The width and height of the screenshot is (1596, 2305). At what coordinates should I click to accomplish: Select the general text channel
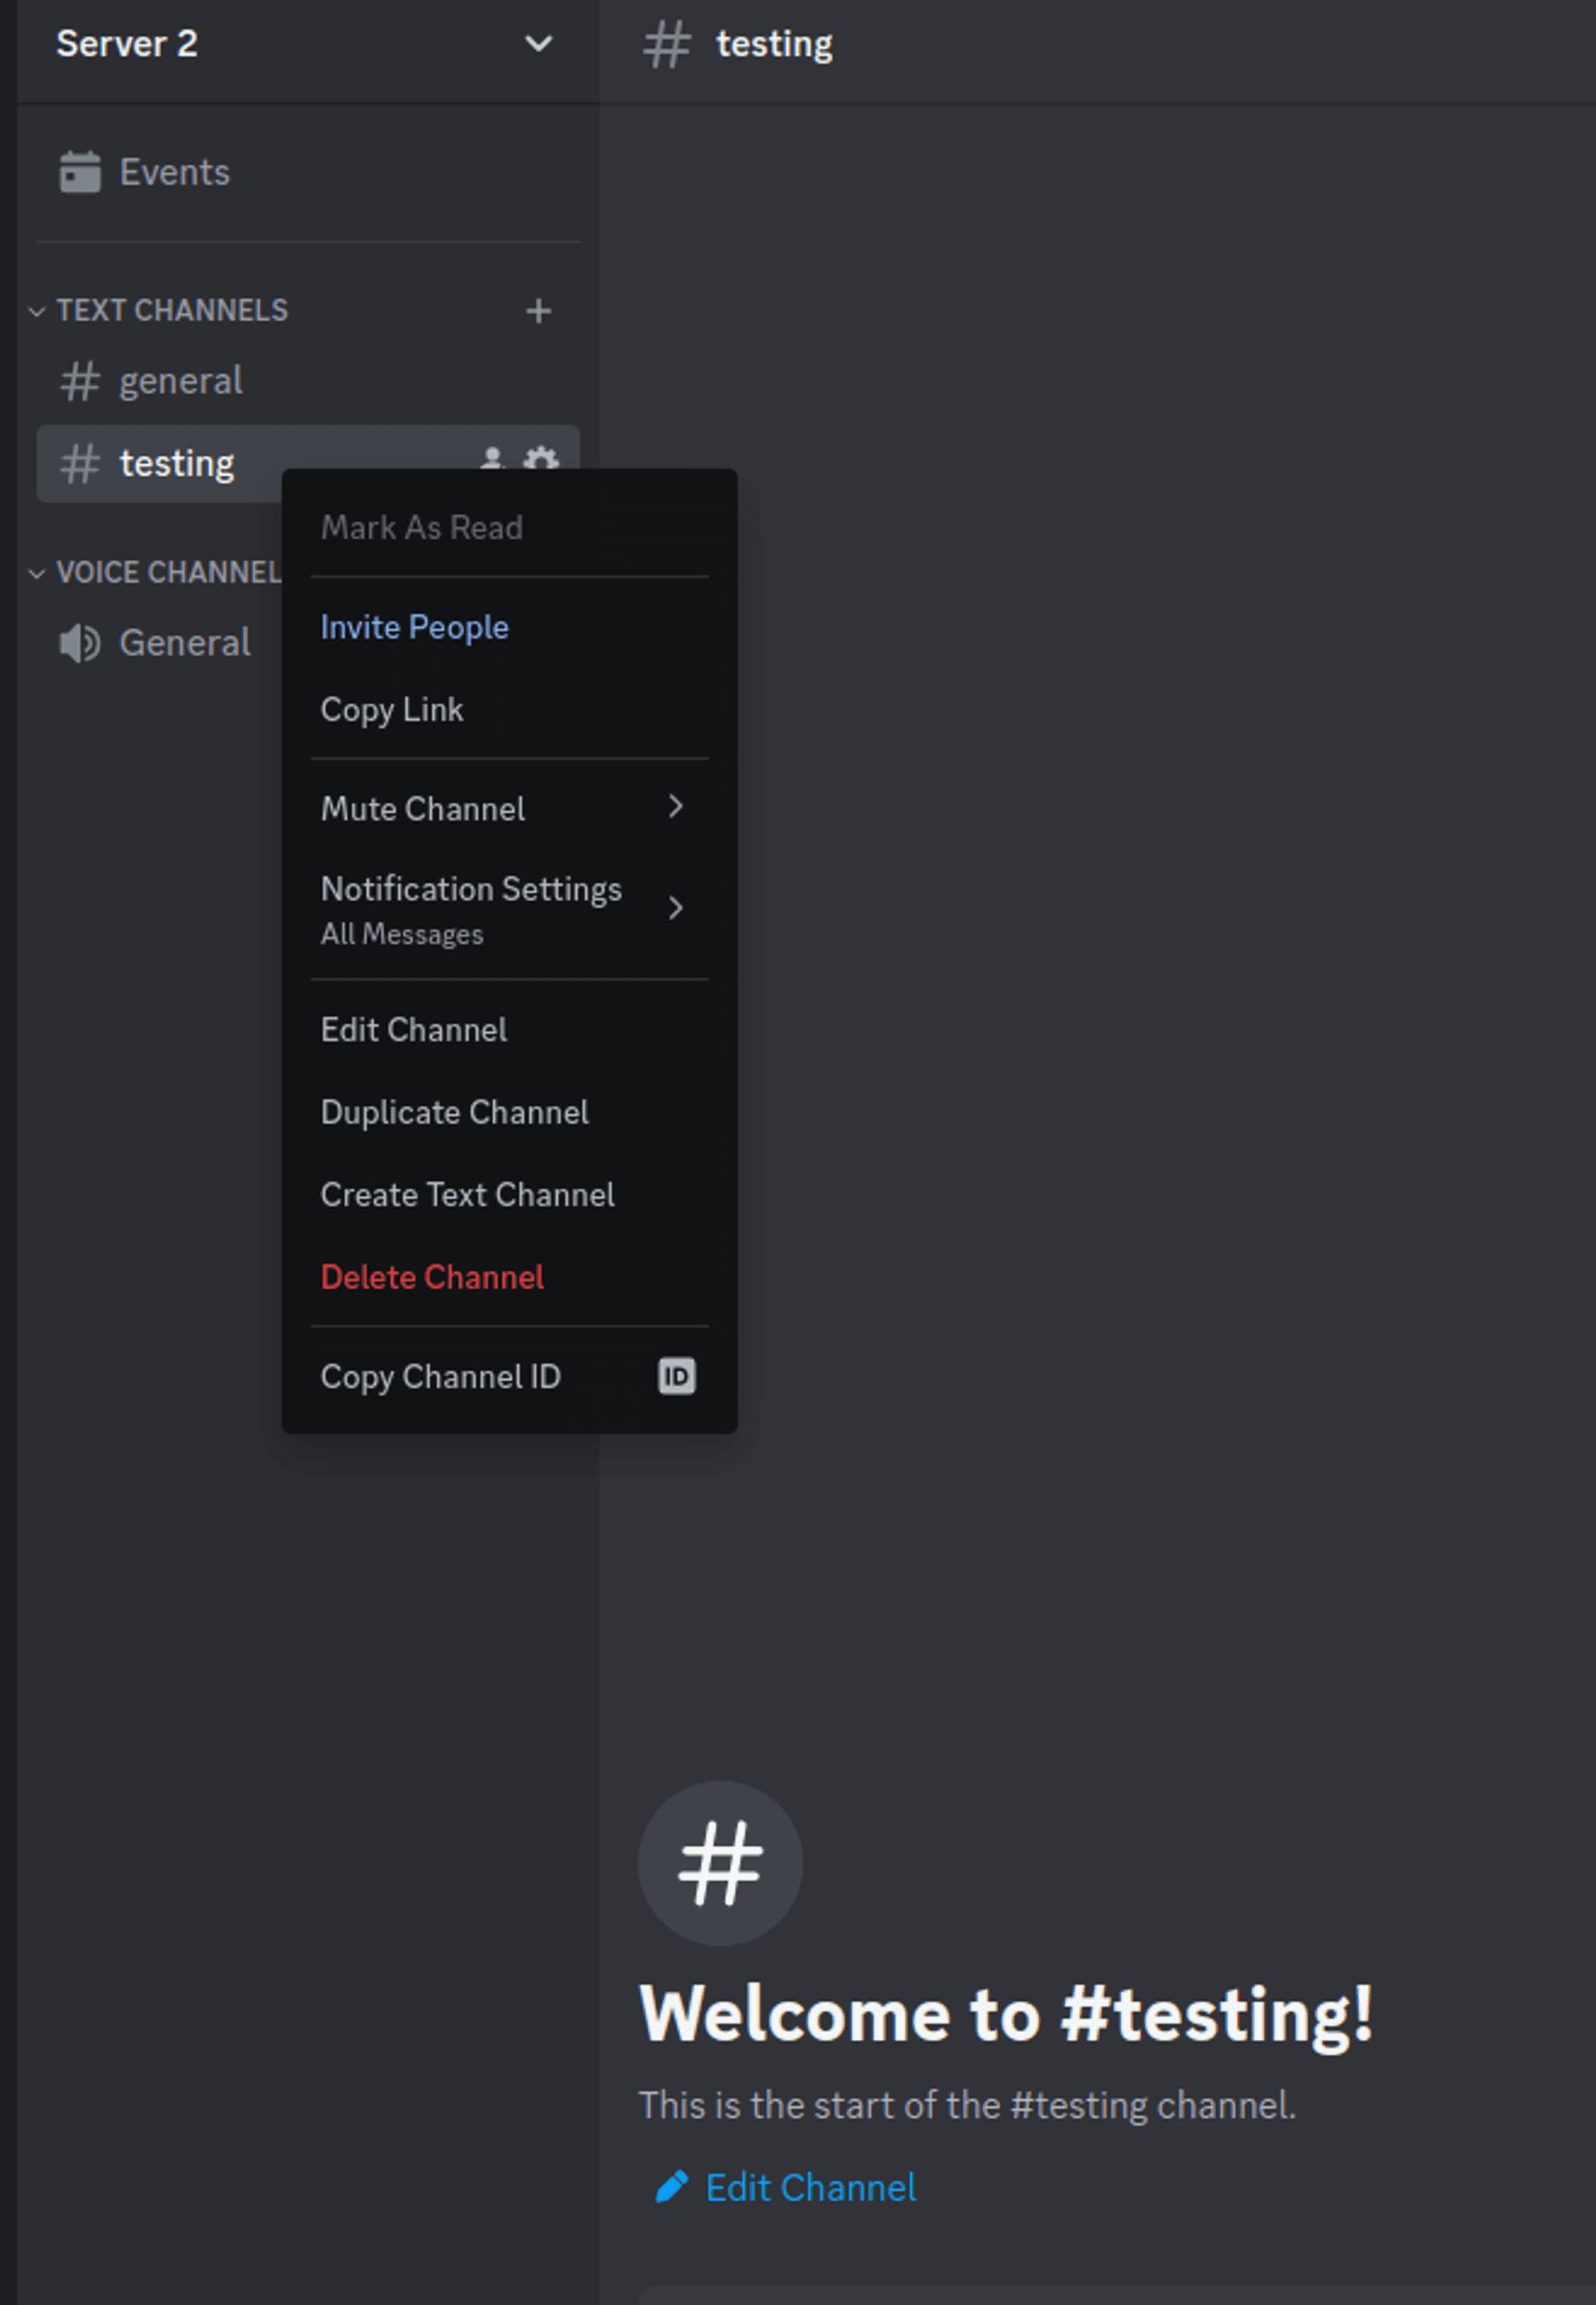pyautogui.click(x=181, y=380)
